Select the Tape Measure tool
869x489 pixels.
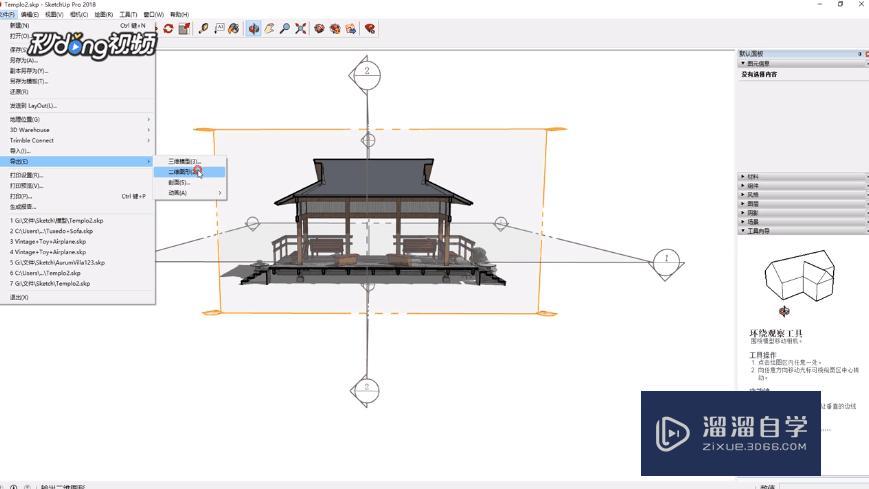point(203,28)
